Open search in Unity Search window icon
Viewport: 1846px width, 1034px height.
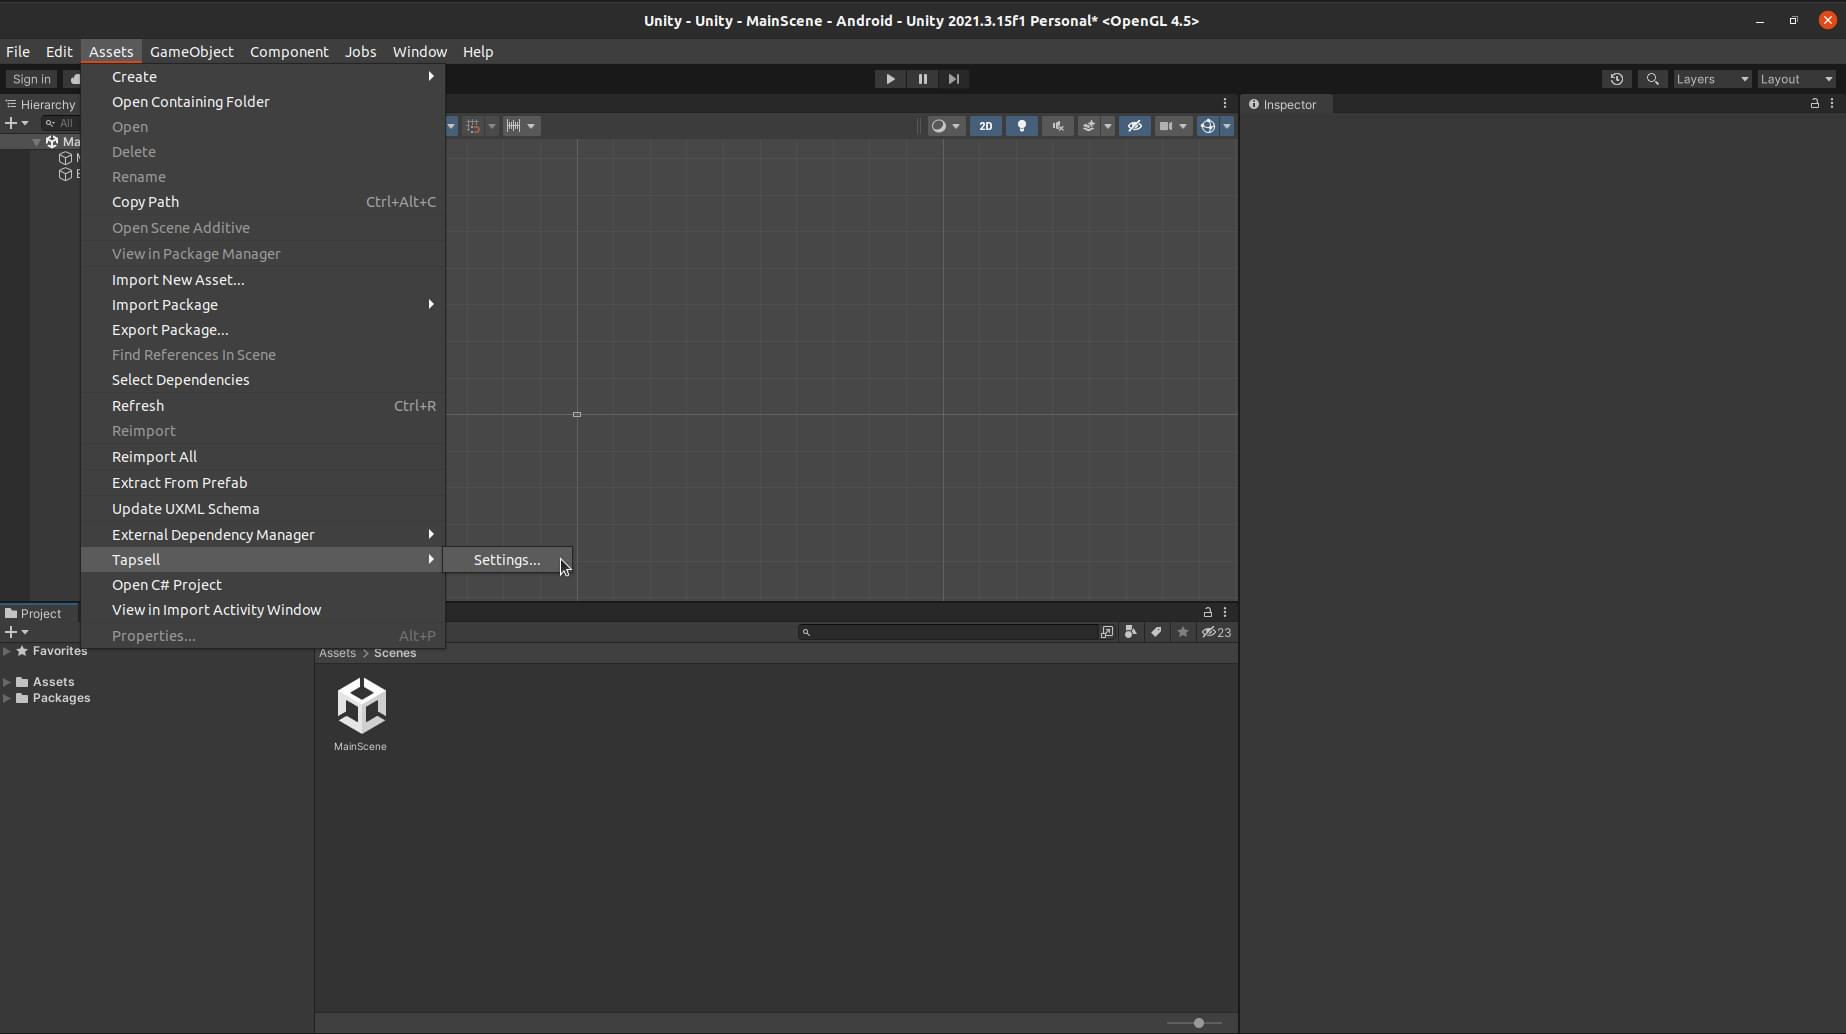point(1106,632)
